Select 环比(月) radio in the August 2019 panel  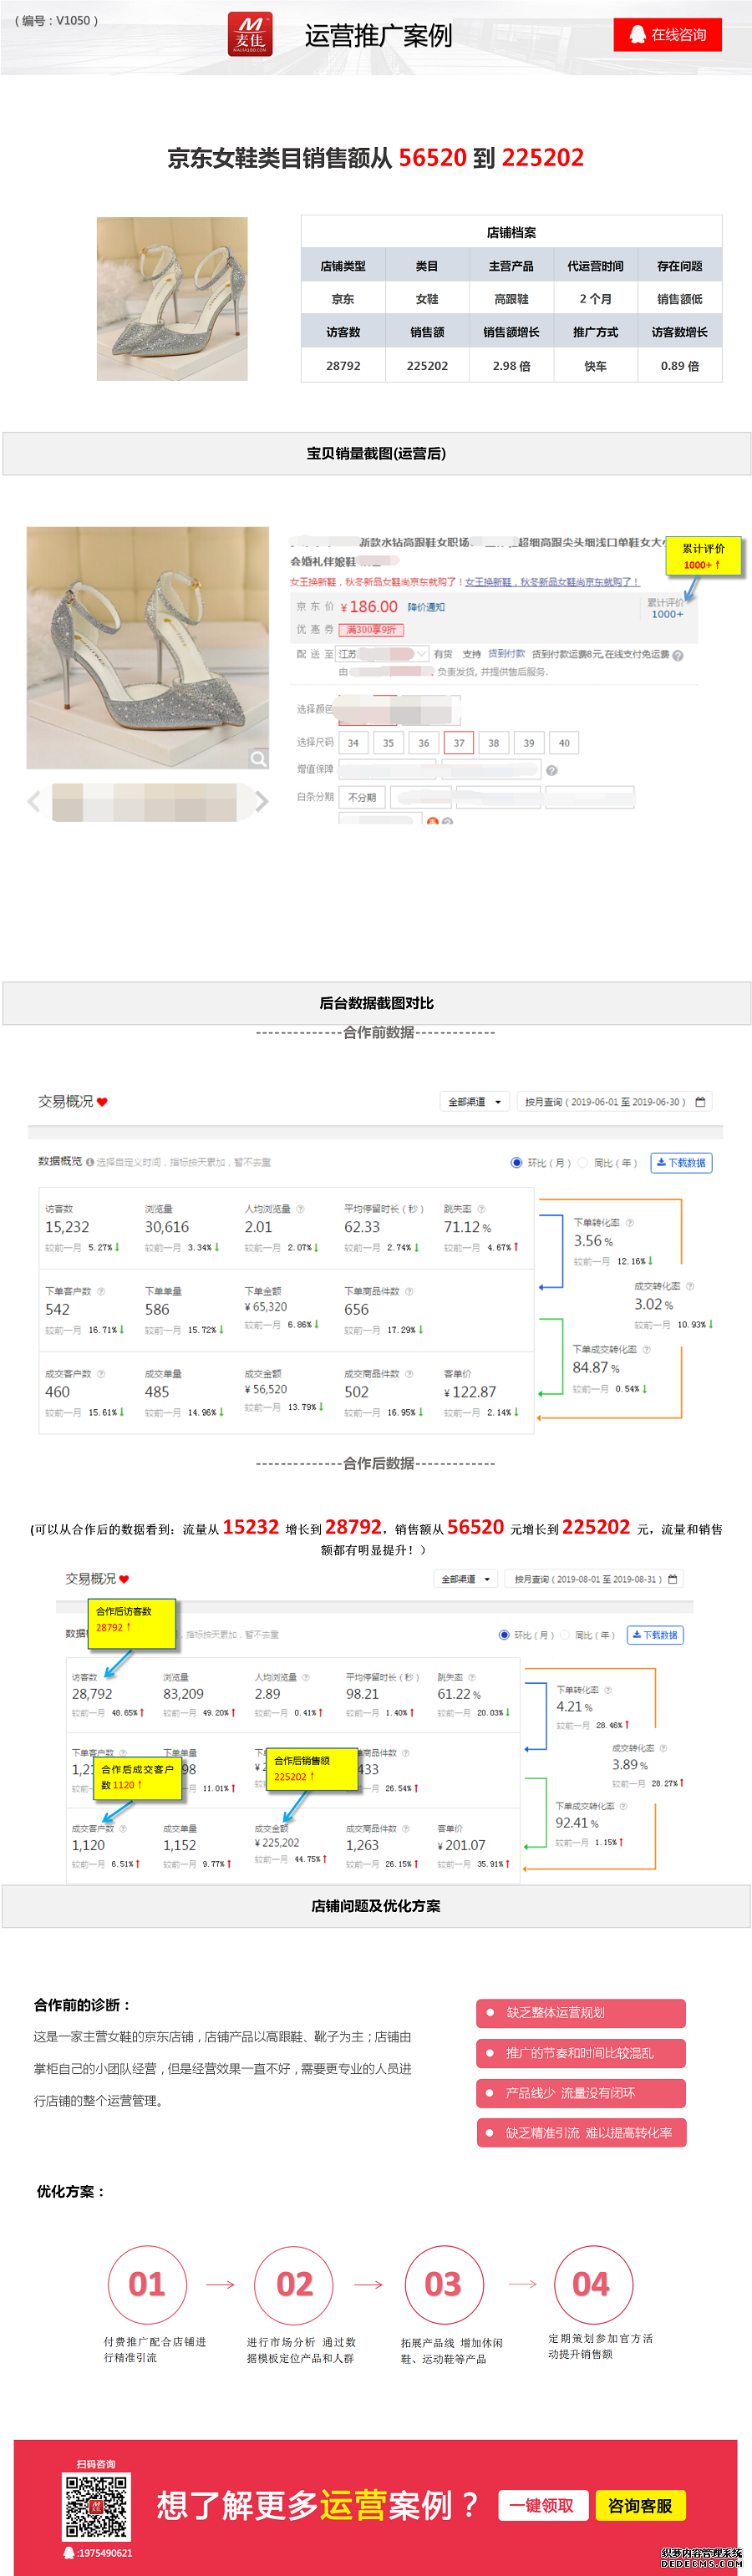pos(504,1635)
